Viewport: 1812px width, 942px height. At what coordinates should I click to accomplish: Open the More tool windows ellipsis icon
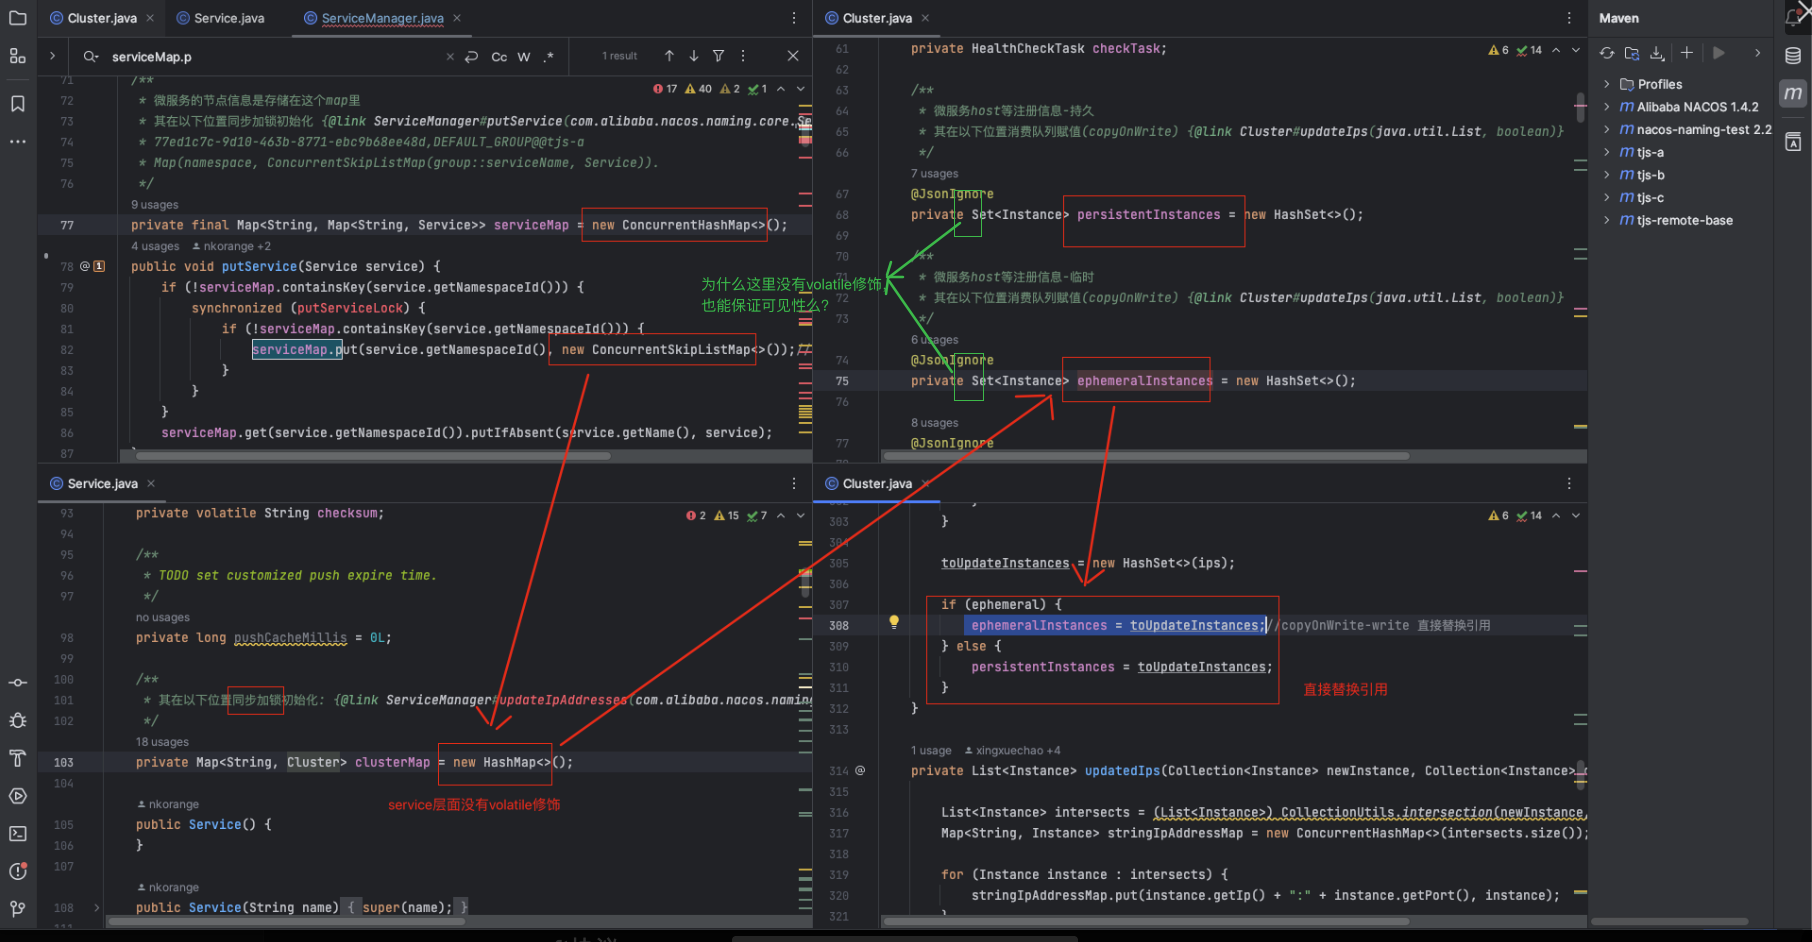pos(17,141)
